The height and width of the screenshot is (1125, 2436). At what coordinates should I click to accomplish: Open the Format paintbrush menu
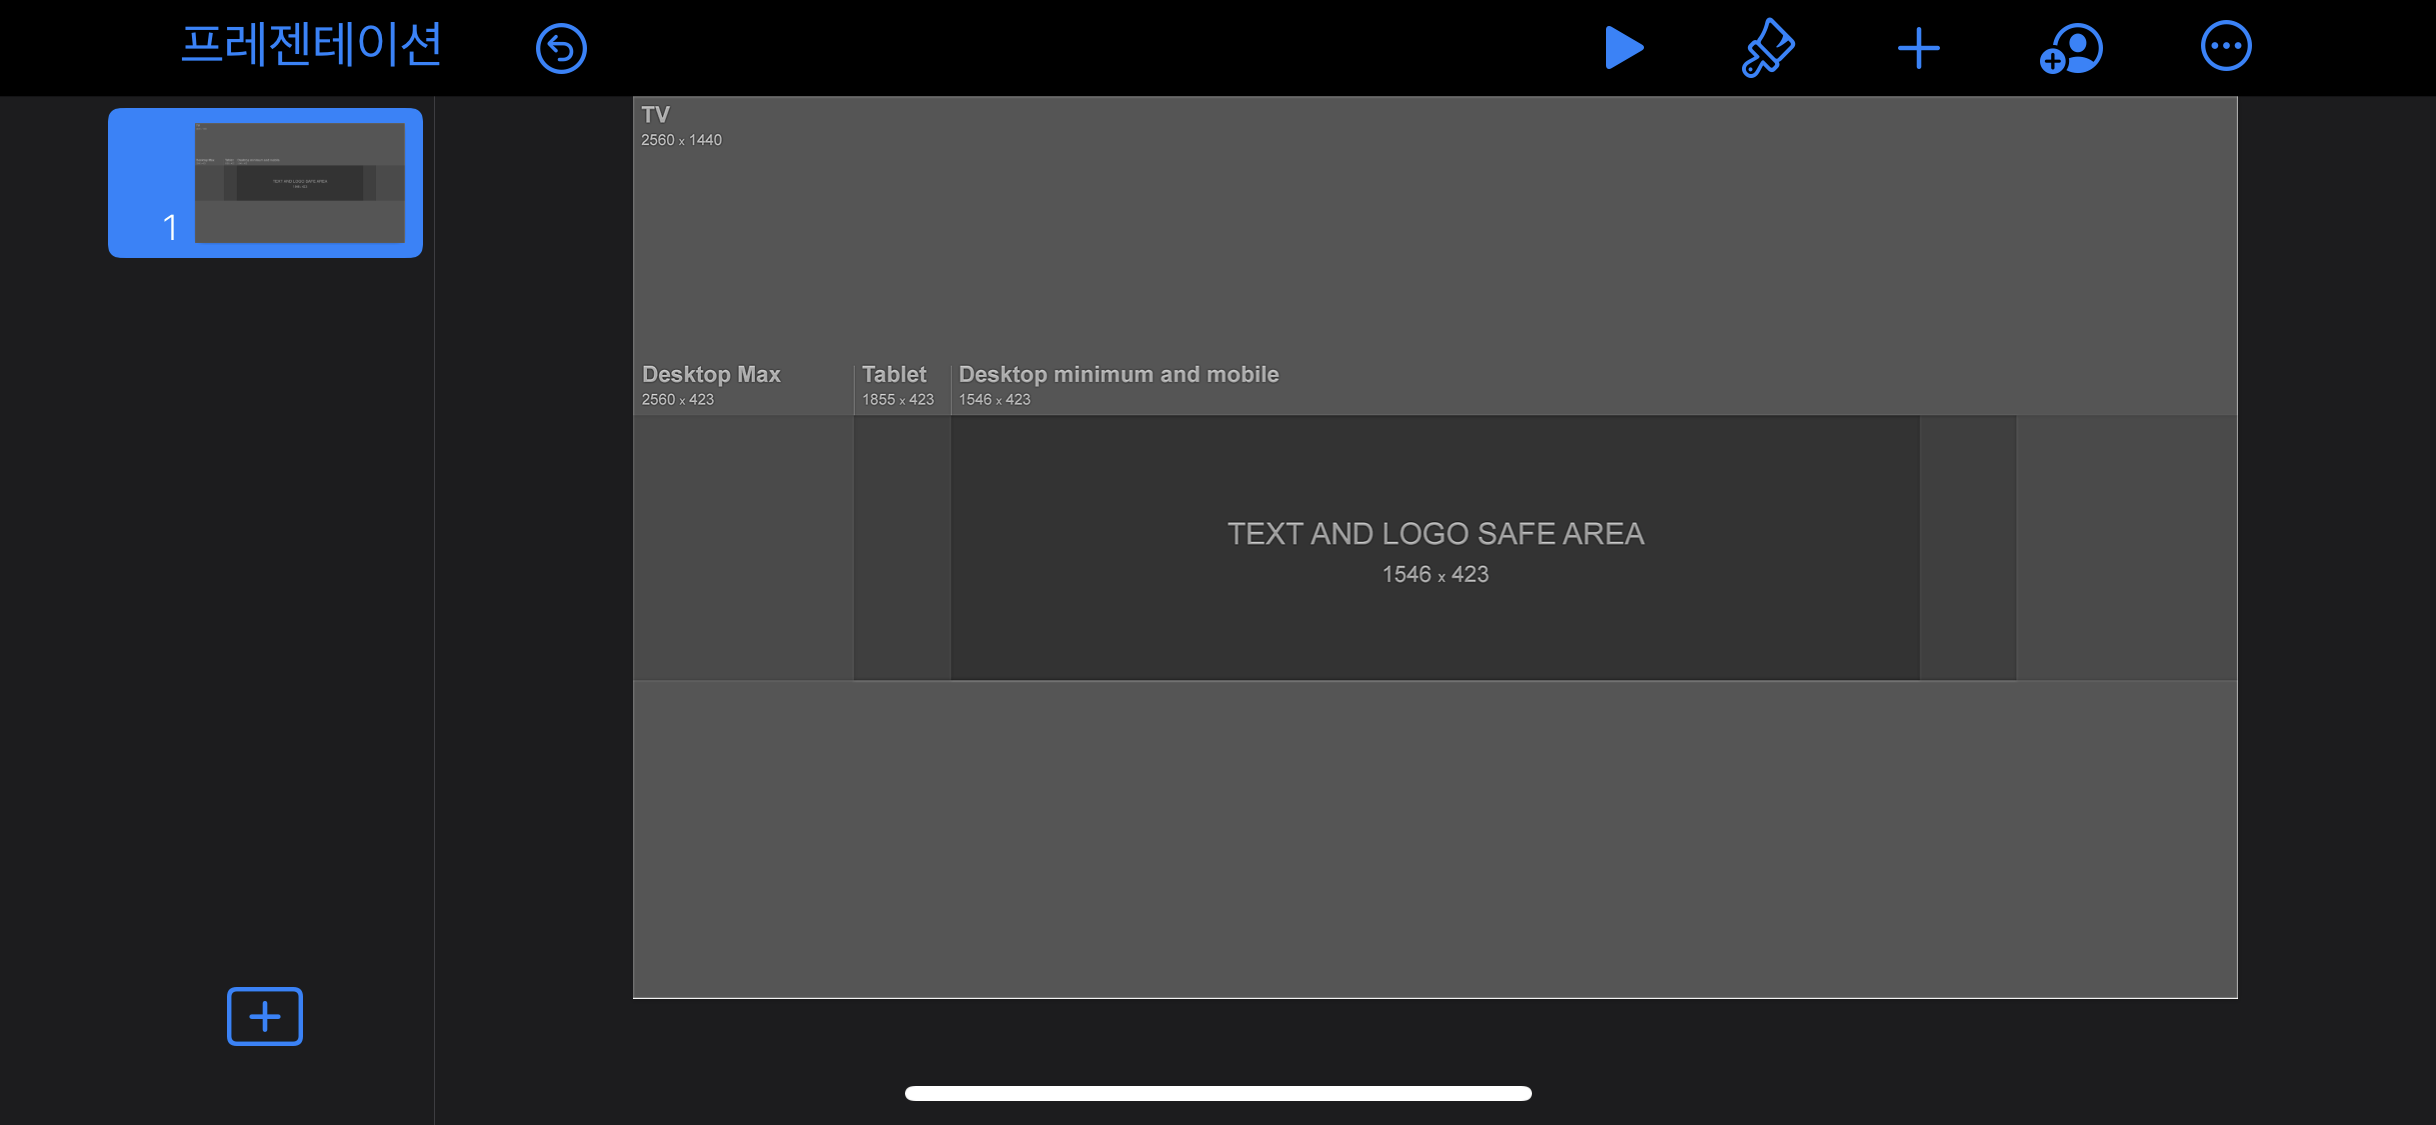1767,48
